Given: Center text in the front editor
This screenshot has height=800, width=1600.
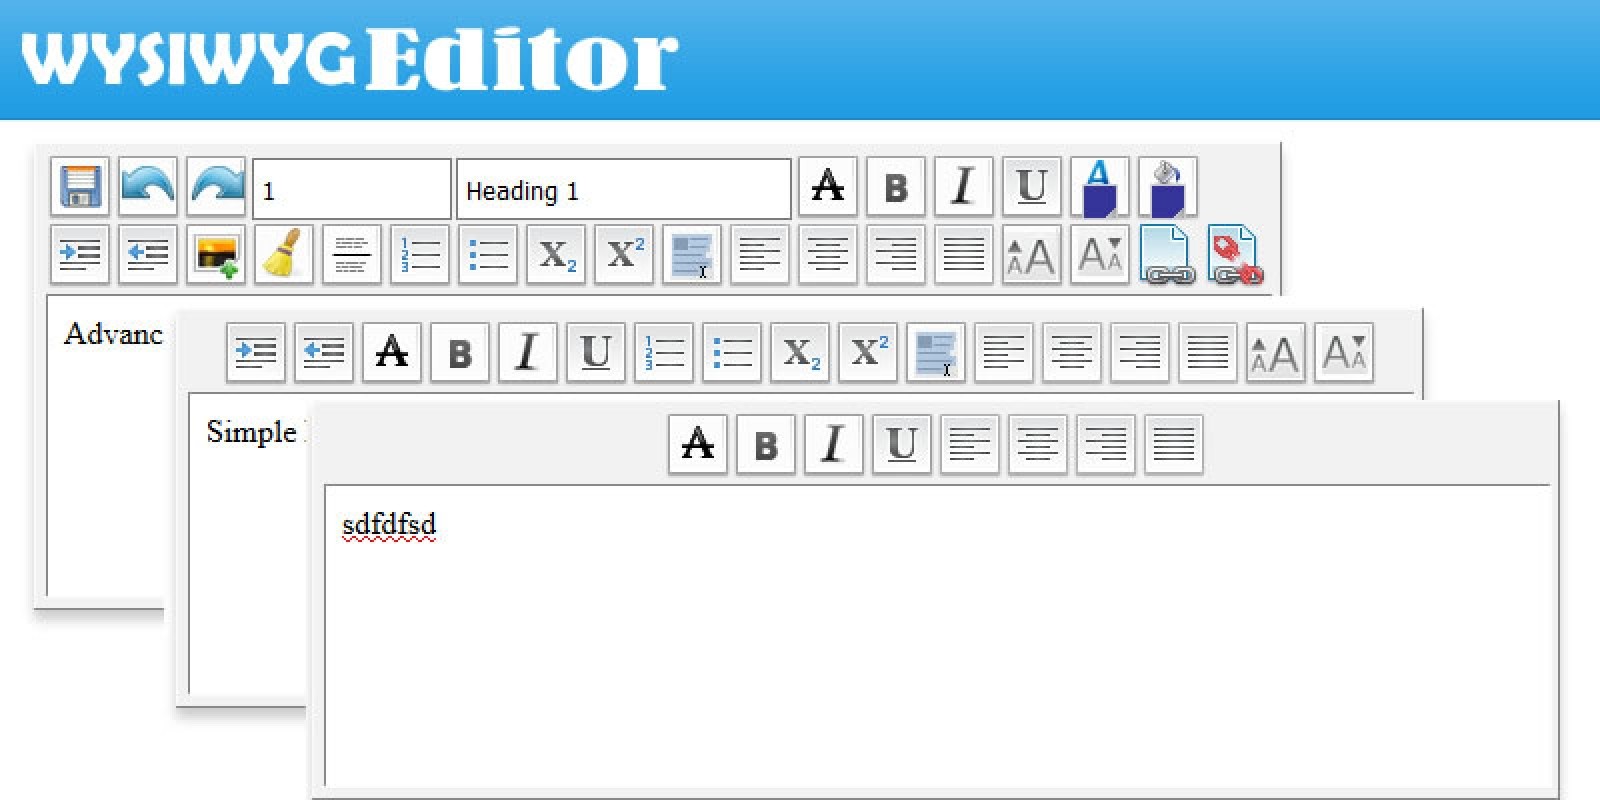Looking at the screenshot, I should coord(1038,444).
